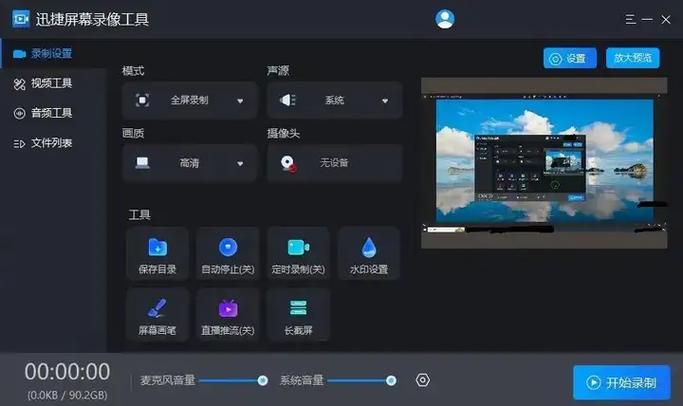The image size is (683, 406).
Task: Expand the 系统 sound source dropdown arrow
Action: [x=385, y=101]
